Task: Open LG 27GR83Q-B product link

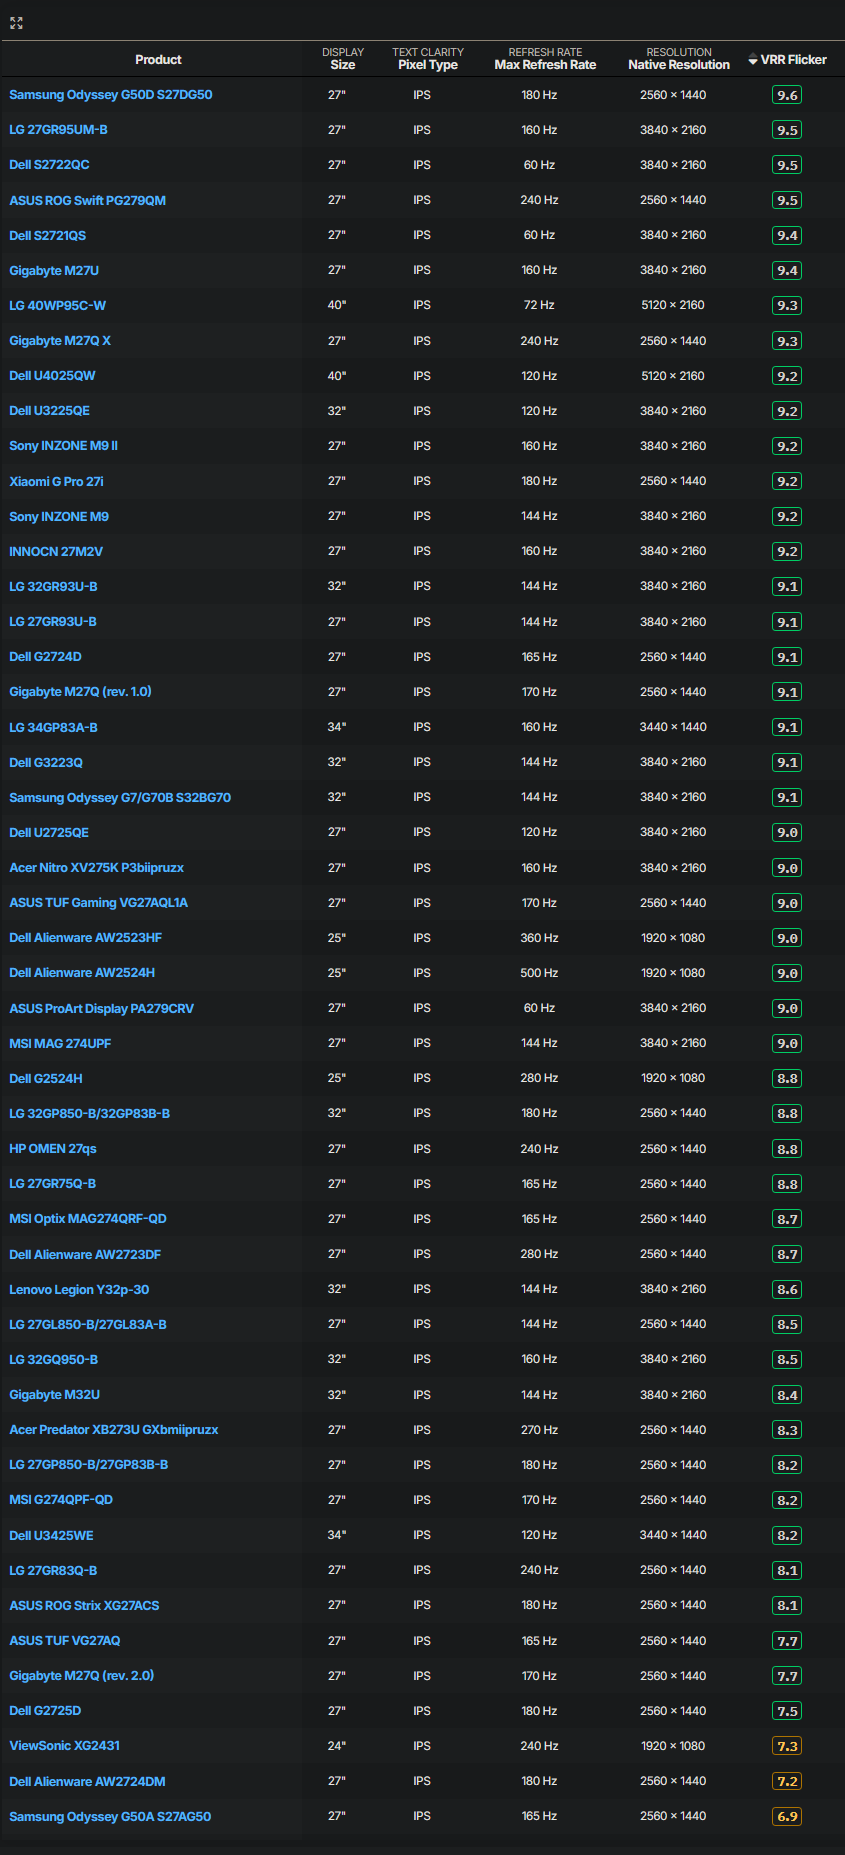Action: click(53, 1570)
